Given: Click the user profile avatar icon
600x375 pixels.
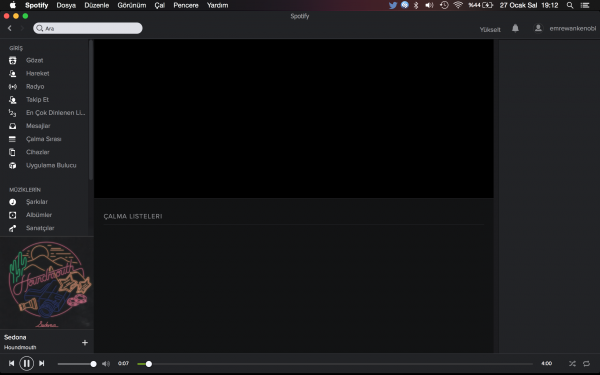Looking at the screenshot, I should [x=538, y=28].
